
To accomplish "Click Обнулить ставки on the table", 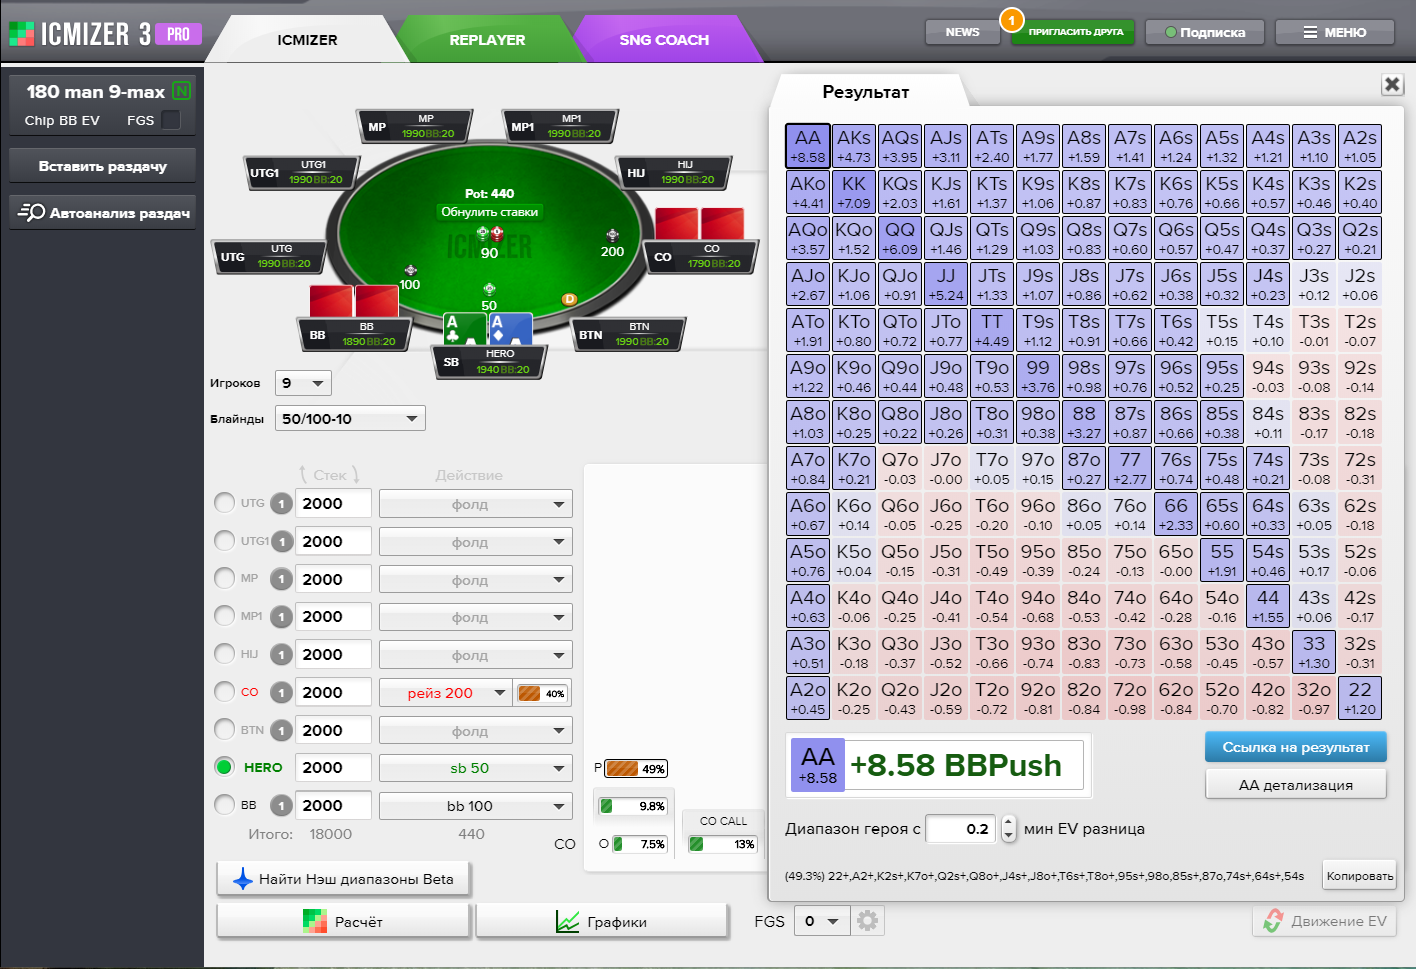I will 490,212.
